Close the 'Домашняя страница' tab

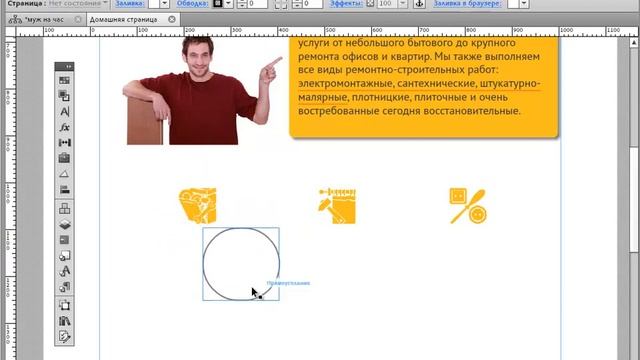click(172, 19)
